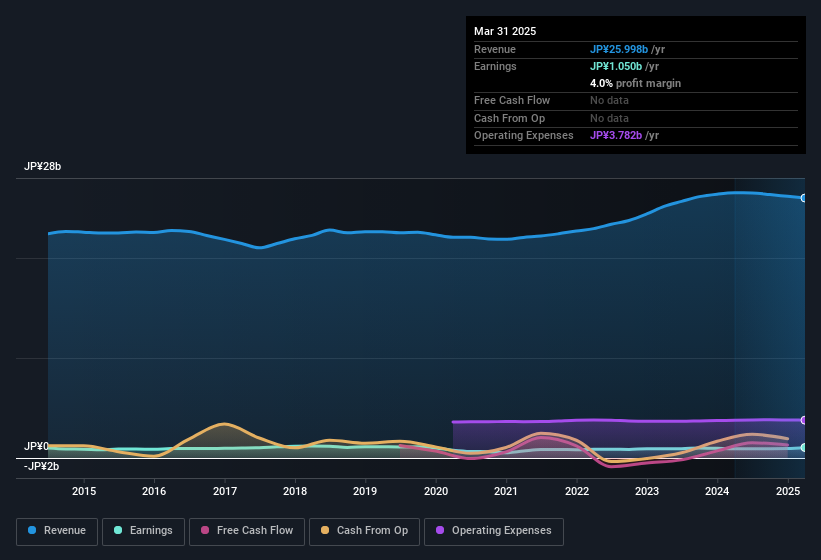Screen dimensions: 821x560
Task: Click the Revenue end-point marker on chart
Action: [x=804, y=198]
